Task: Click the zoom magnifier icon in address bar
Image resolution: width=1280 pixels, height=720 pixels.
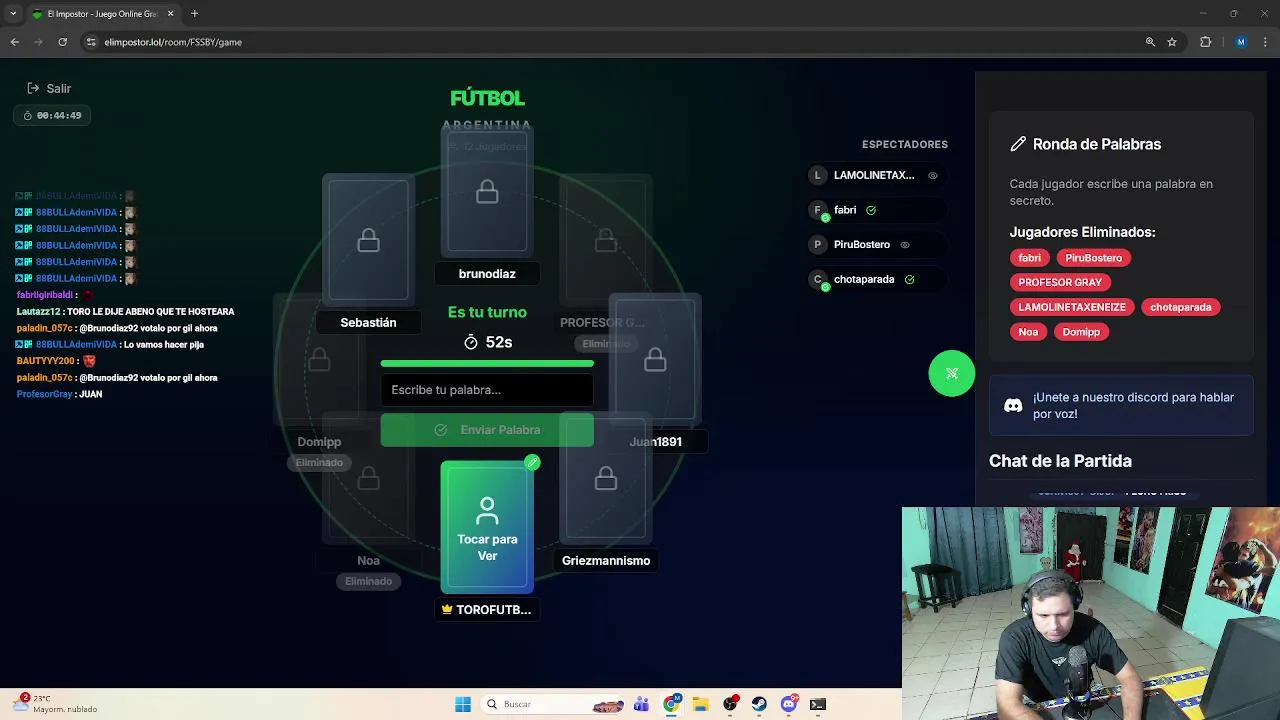Action: [1150, 42]
